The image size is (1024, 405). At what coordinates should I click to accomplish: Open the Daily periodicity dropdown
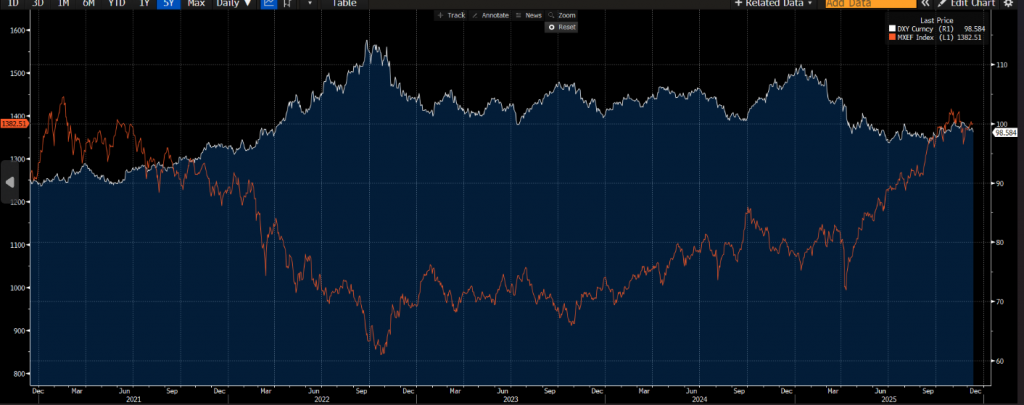[234, 4]
